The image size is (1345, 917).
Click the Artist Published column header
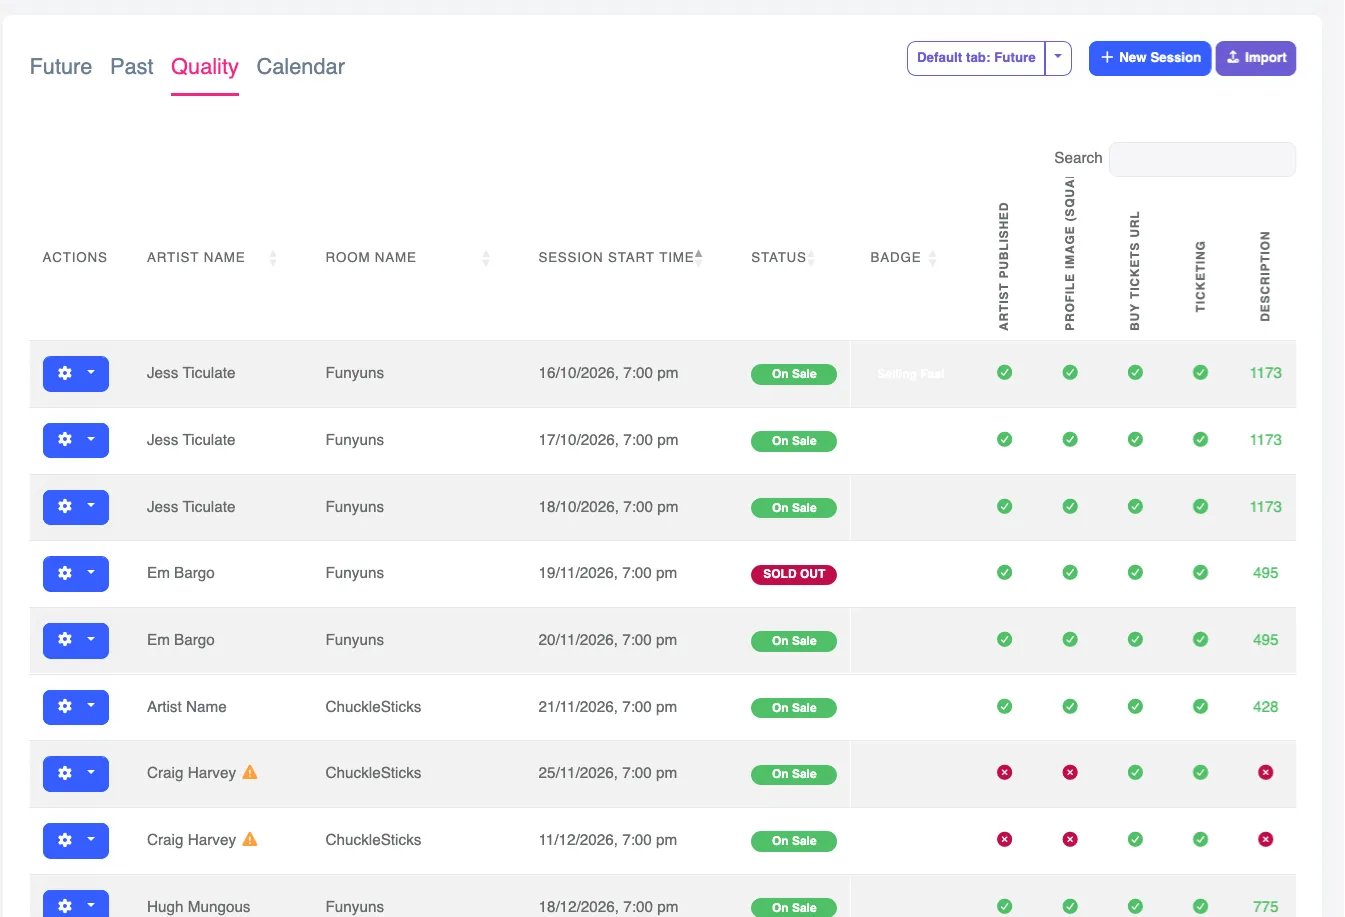pos(1004,266)
